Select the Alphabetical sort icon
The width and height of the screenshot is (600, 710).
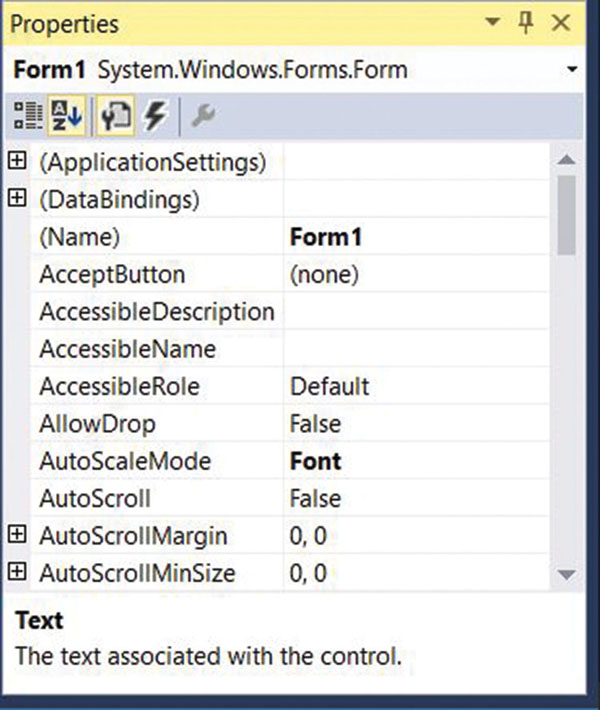click(66, 117)
